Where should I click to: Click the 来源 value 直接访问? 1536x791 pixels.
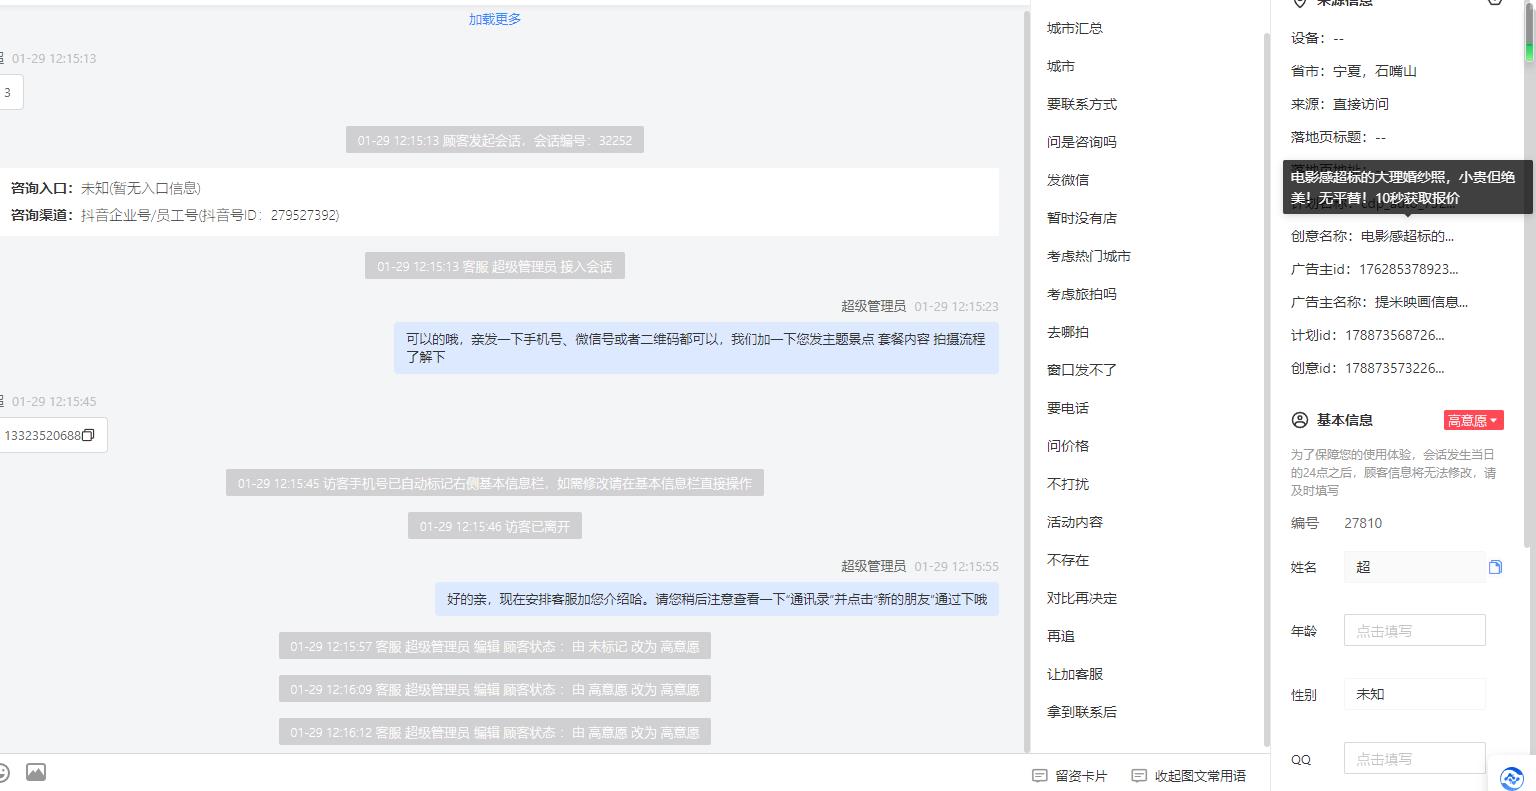[1361, 104]
